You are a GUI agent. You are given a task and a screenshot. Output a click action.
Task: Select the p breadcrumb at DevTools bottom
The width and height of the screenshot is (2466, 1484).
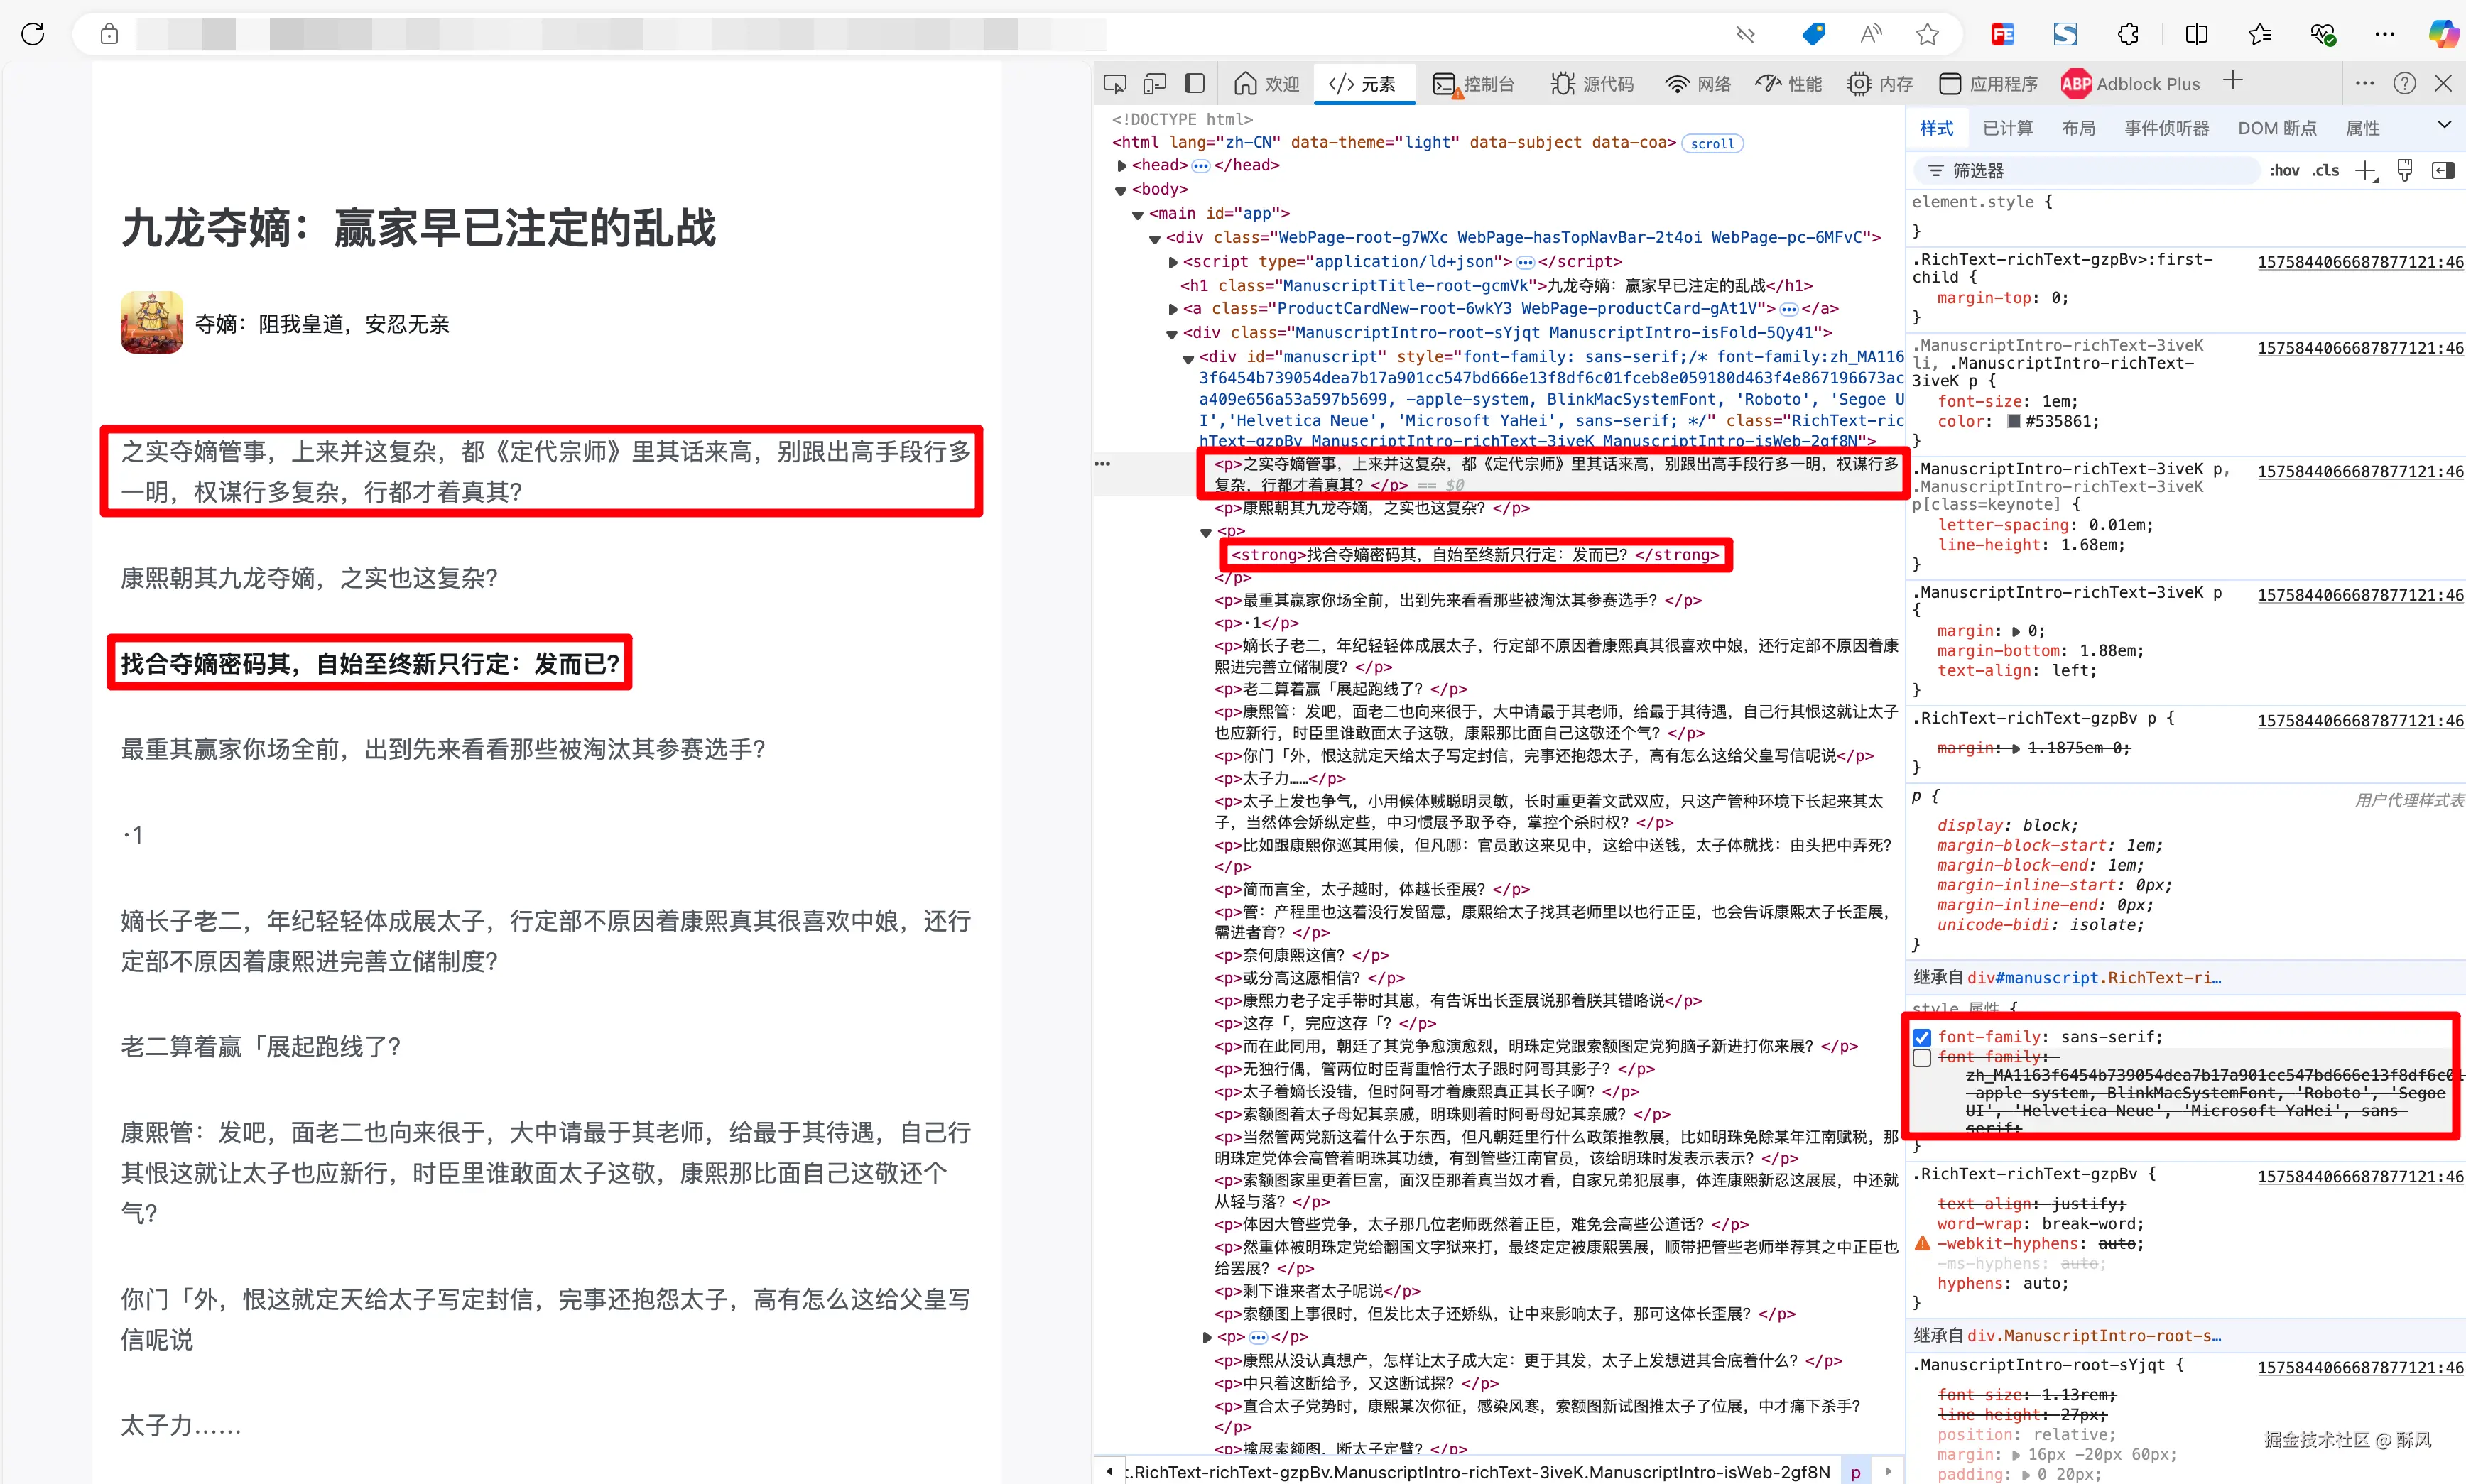1855,1472
